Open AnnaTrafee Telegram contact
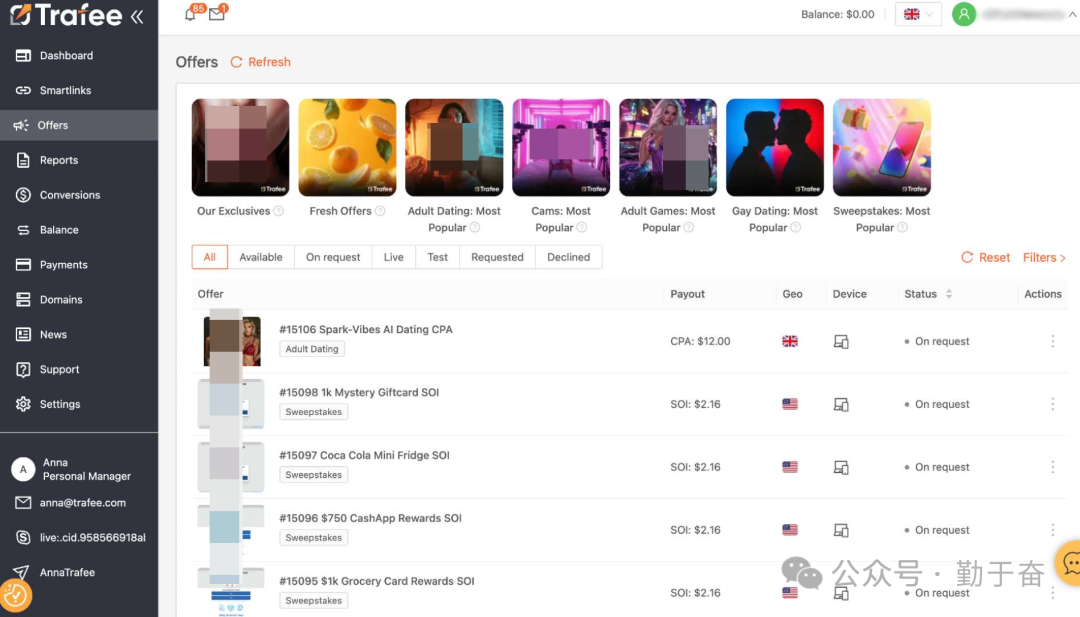 point(67,572)
